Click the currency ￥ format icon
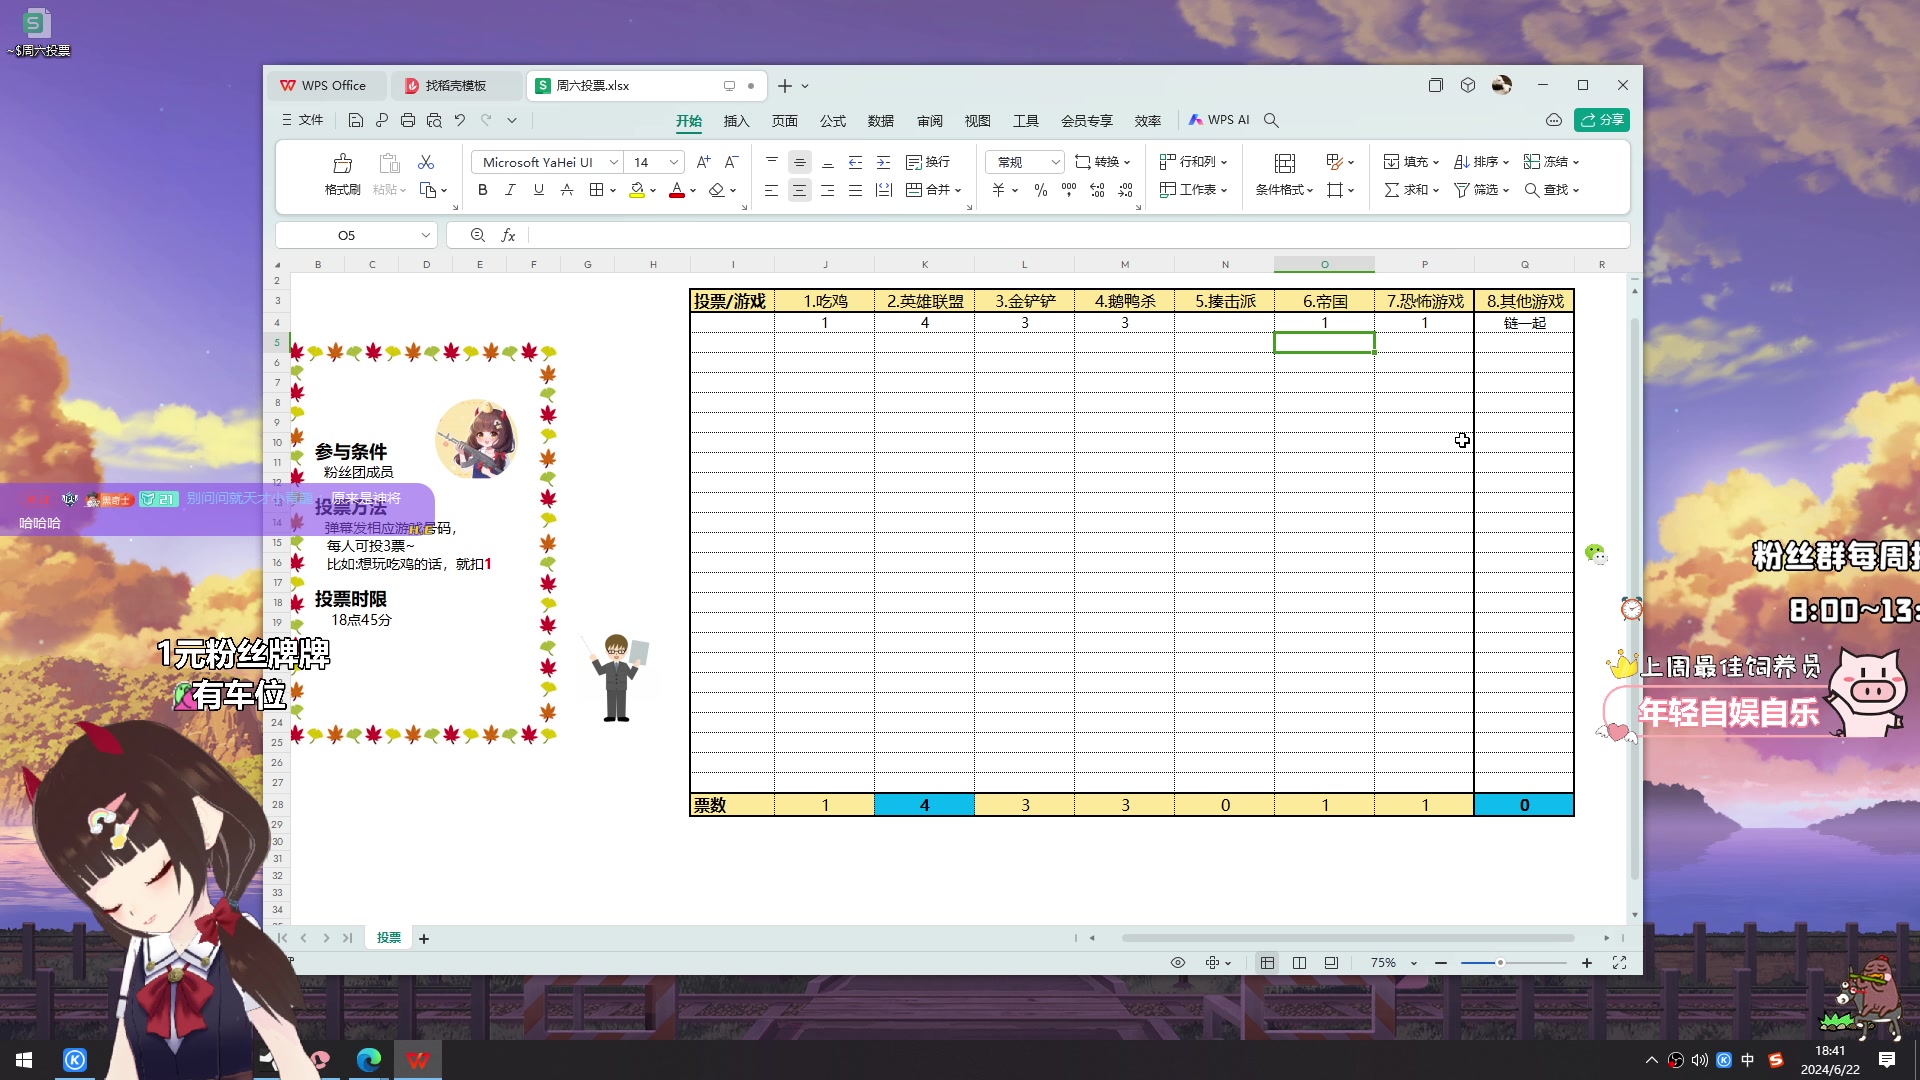The image size is (1920, 1080). 998,190
